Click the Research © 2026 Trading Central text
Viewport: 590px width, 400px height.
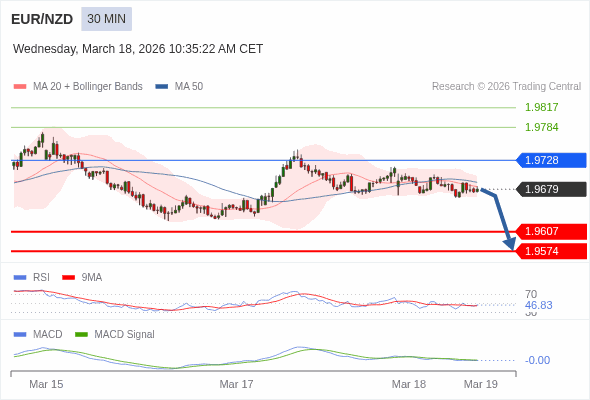click(x=506, y=87)
